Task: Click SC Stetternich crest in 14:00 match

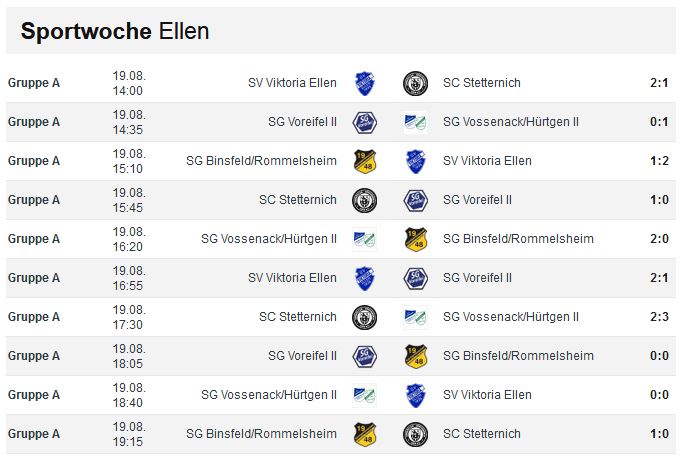Action: [x=415, y=83]
